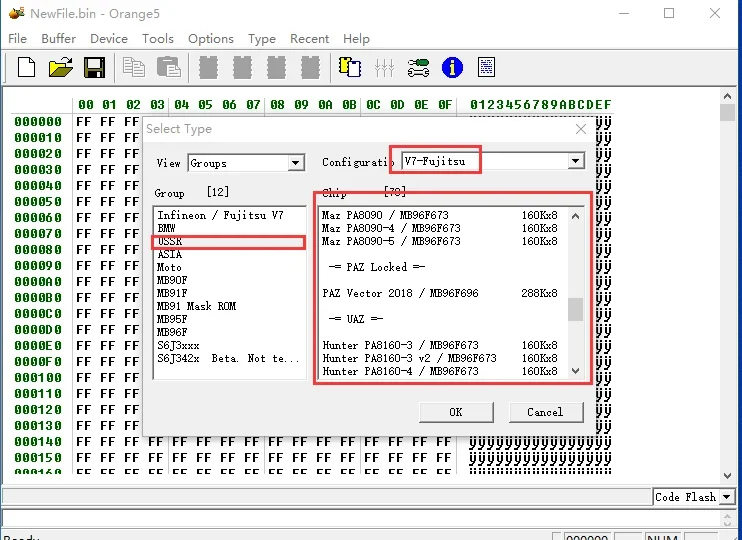Select the MB91 Mask ROM group

230,306
